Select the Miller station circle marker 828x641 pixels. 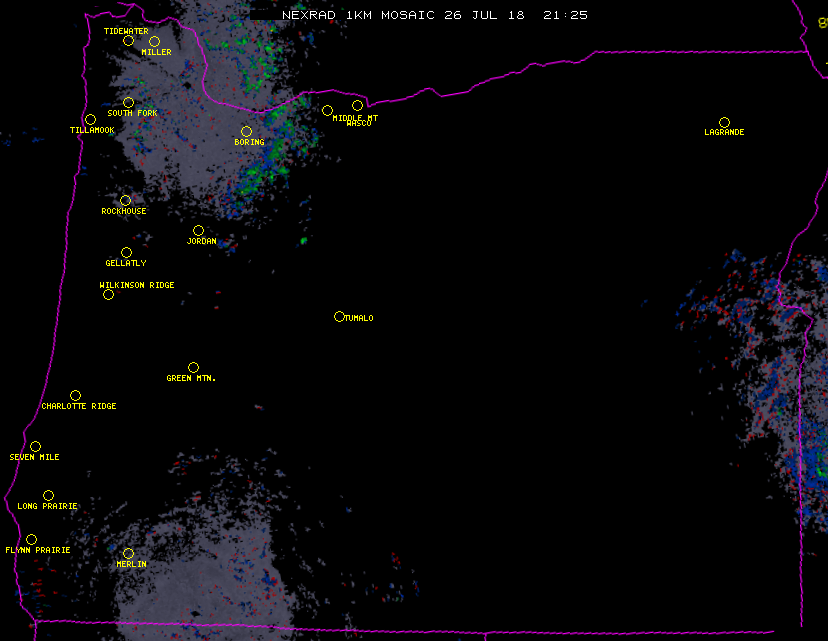click(x=154, y=41)
